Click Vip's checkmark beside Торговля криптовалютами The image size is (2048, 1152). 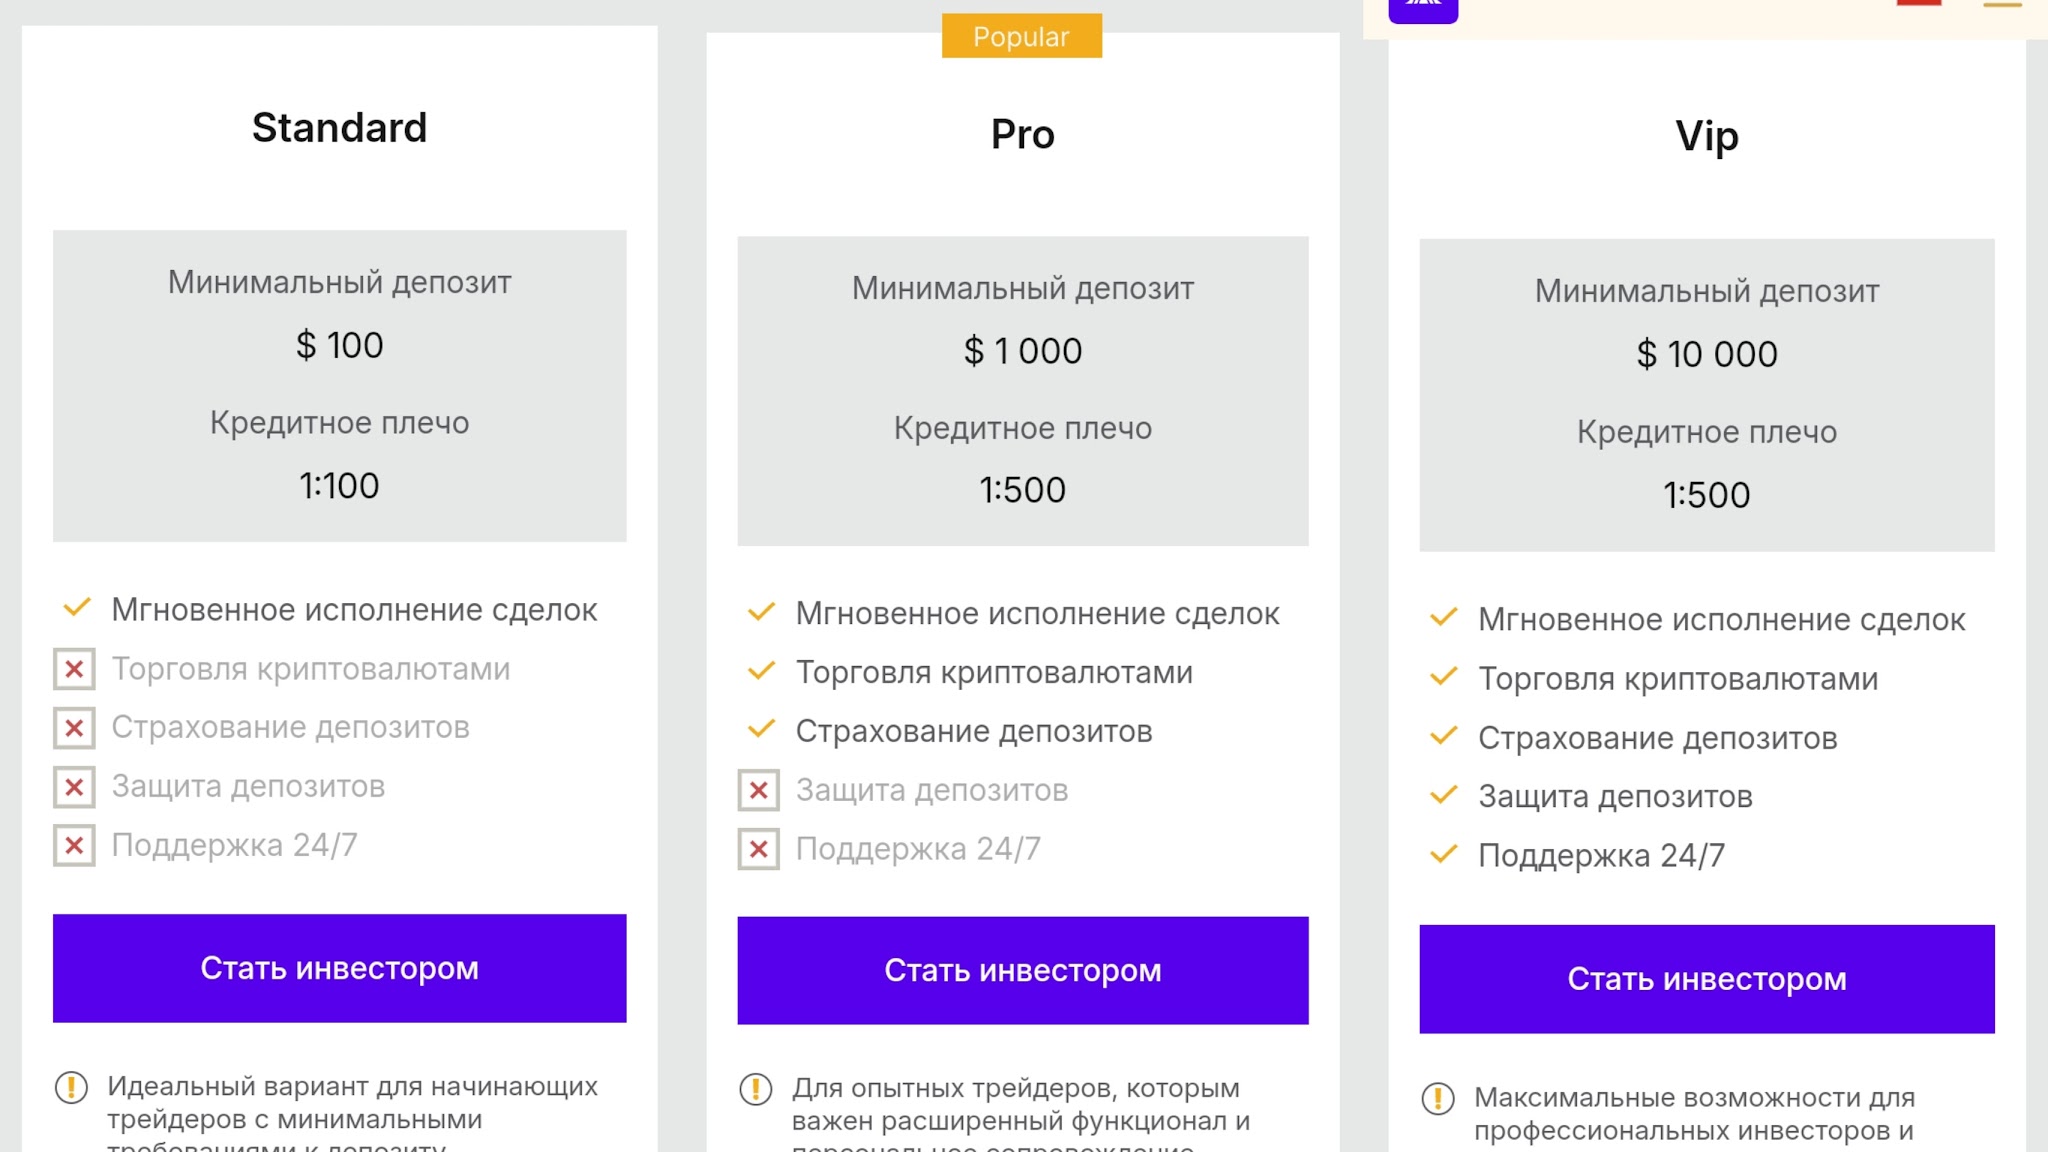[1443, 677]
